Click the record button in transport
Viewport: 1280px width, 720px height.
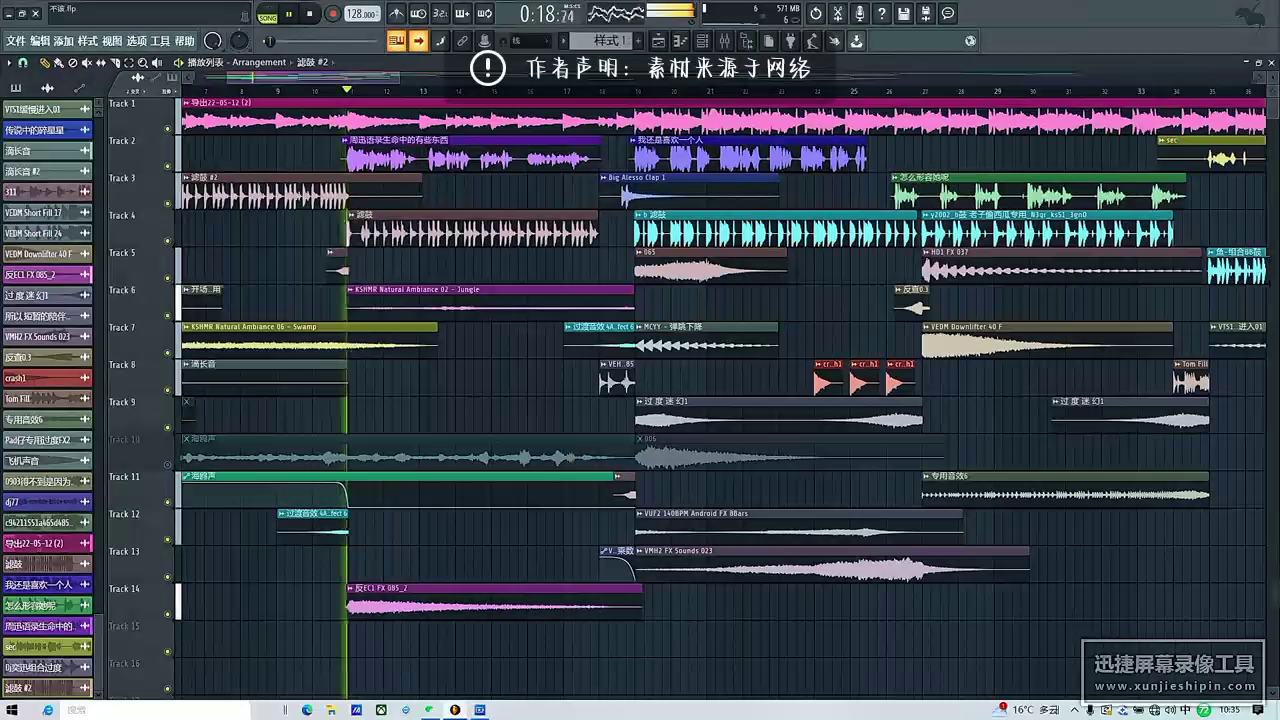(332, 14)
